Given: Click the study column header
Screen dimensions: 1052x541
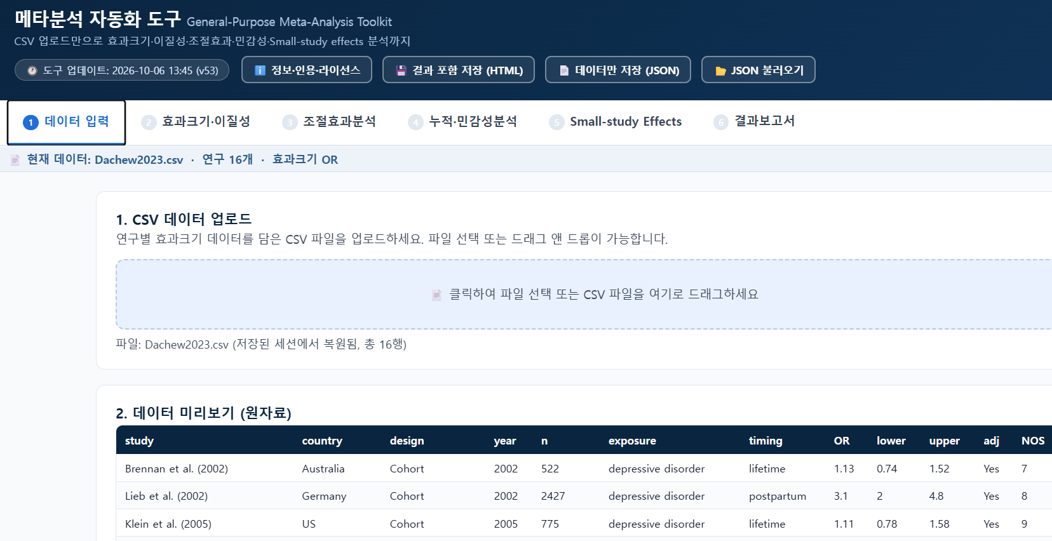Looking at the screenshot, I should pos(140,441).
